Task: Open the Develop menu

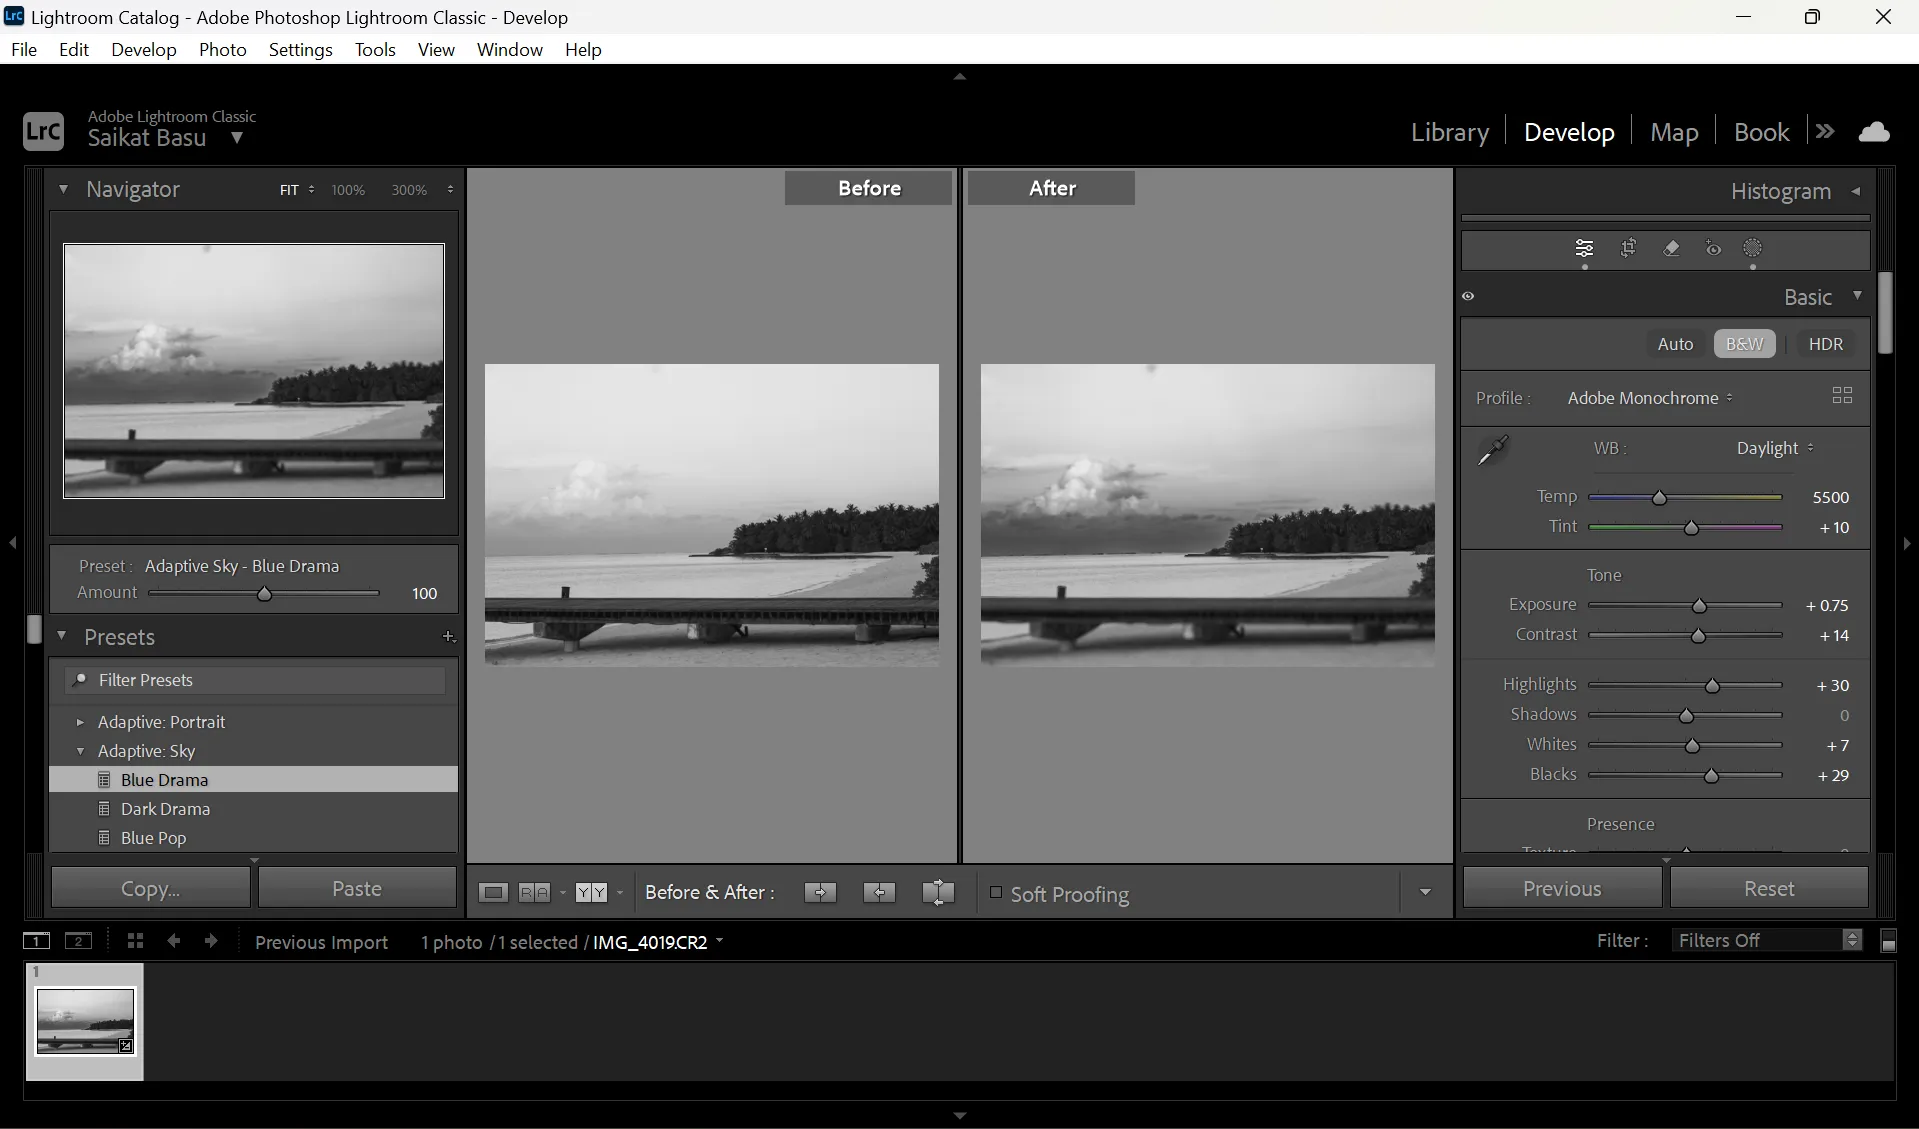Action: coord(143,49)
